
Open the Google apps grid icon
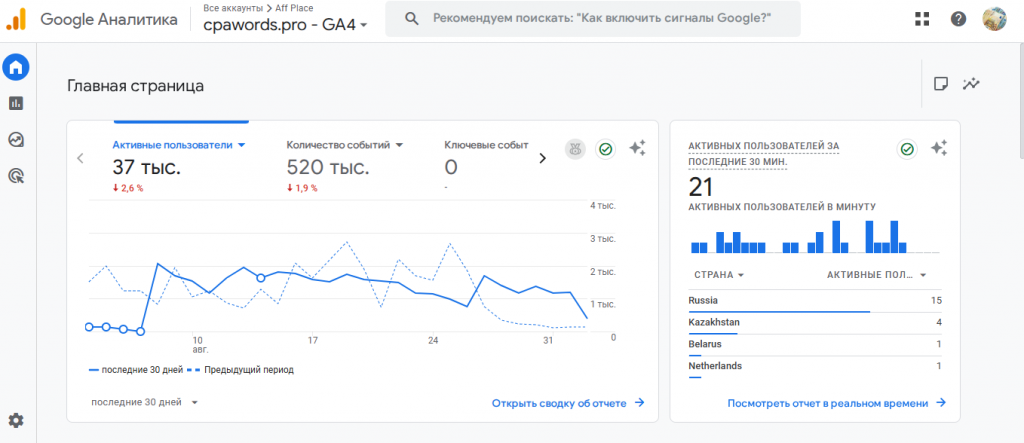click(922, 19)
